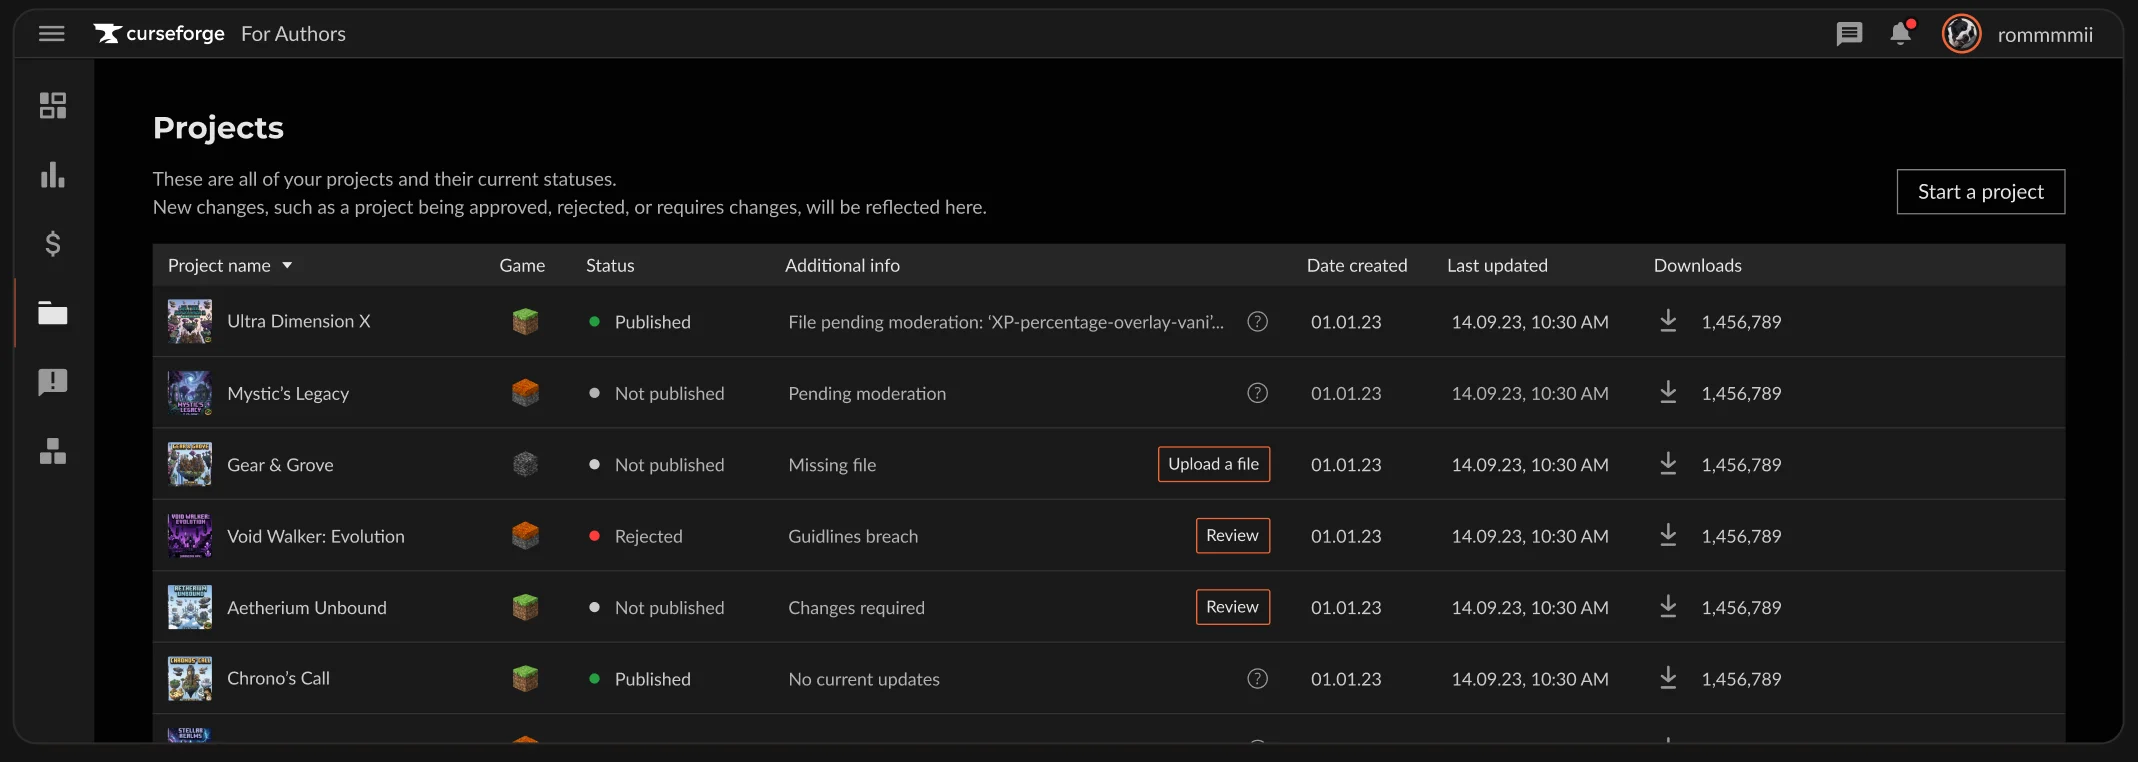This screenshot has height=762, width=2138.
Task: Open the blocks sidebar icon
Action: click(x=53, y=451)
